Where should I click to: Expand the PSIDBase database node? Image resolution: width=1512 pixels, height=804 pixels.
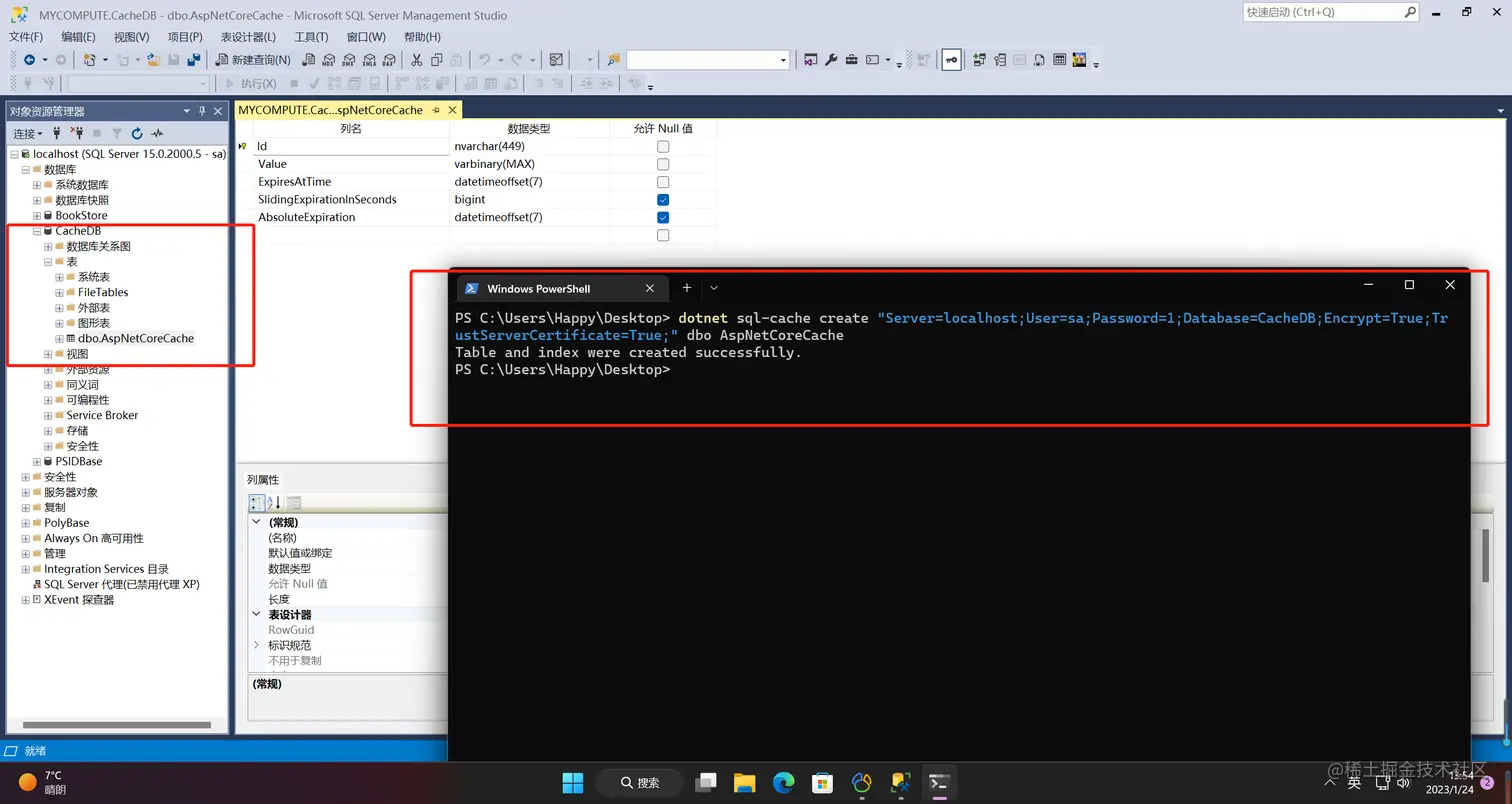click(x=37, y=462)
